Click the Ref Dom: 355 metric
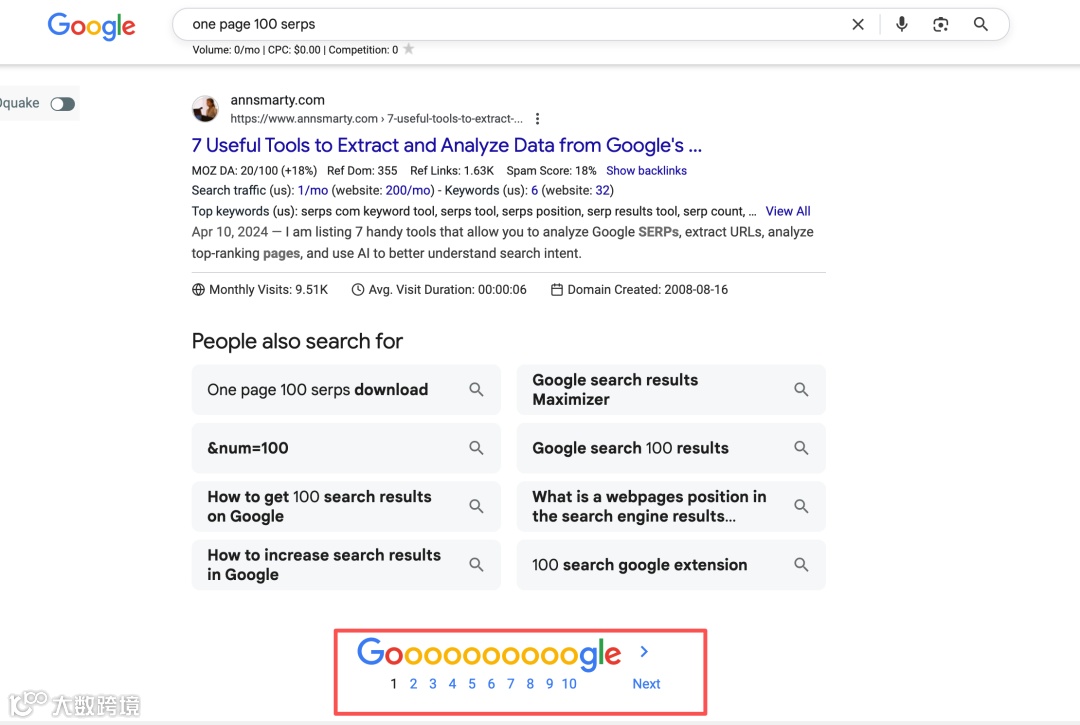The image size is (1080, 725). (362, 171)
